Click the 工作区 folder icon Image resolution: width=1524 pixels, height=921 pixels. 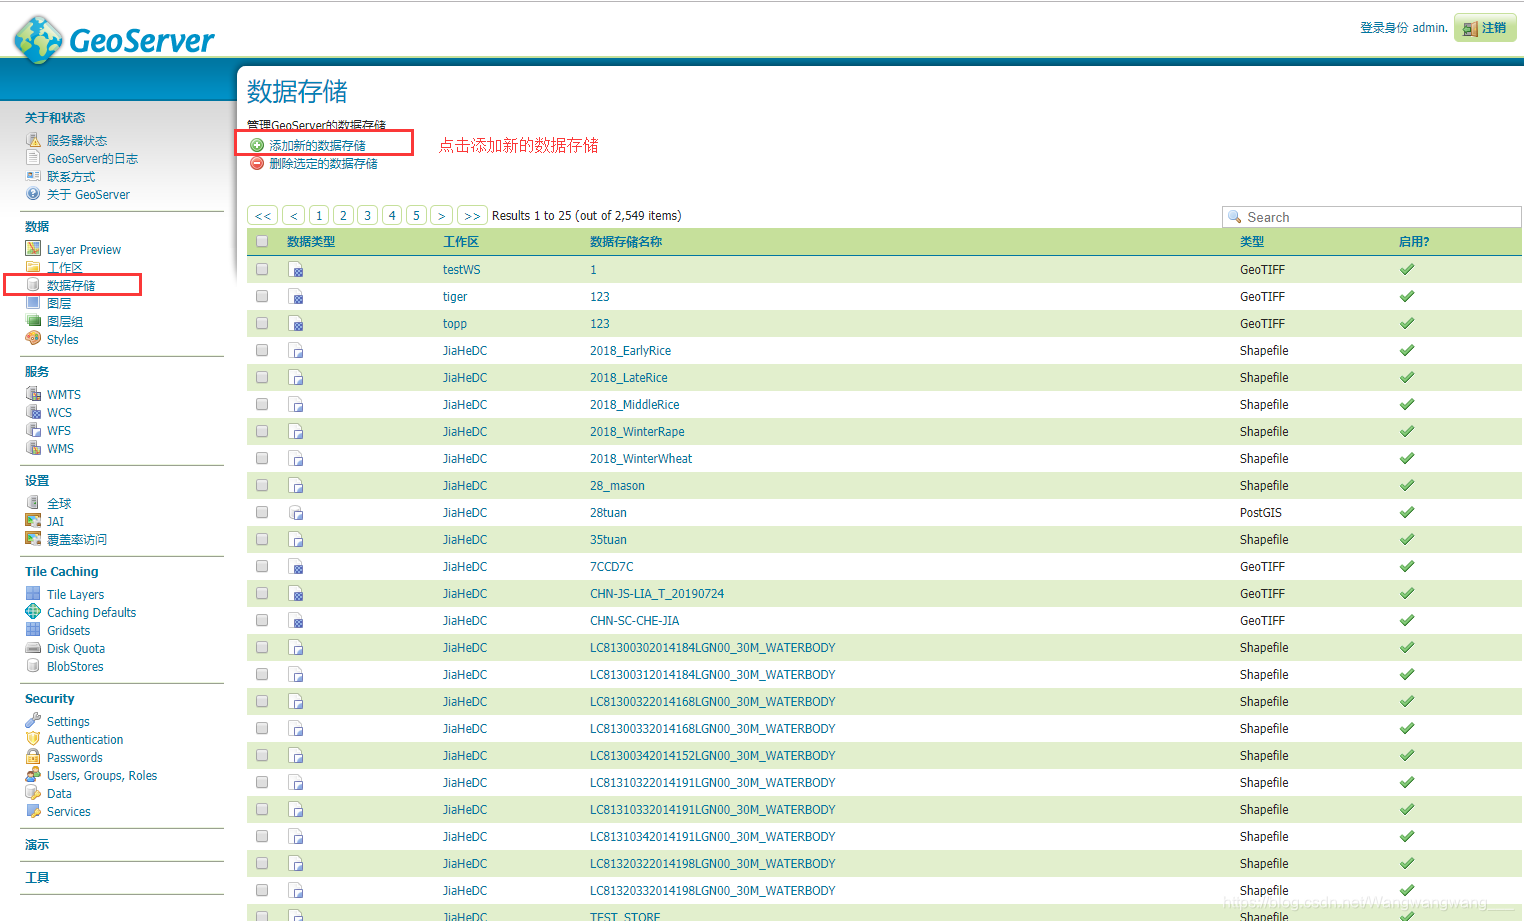(x=33, y=267)
